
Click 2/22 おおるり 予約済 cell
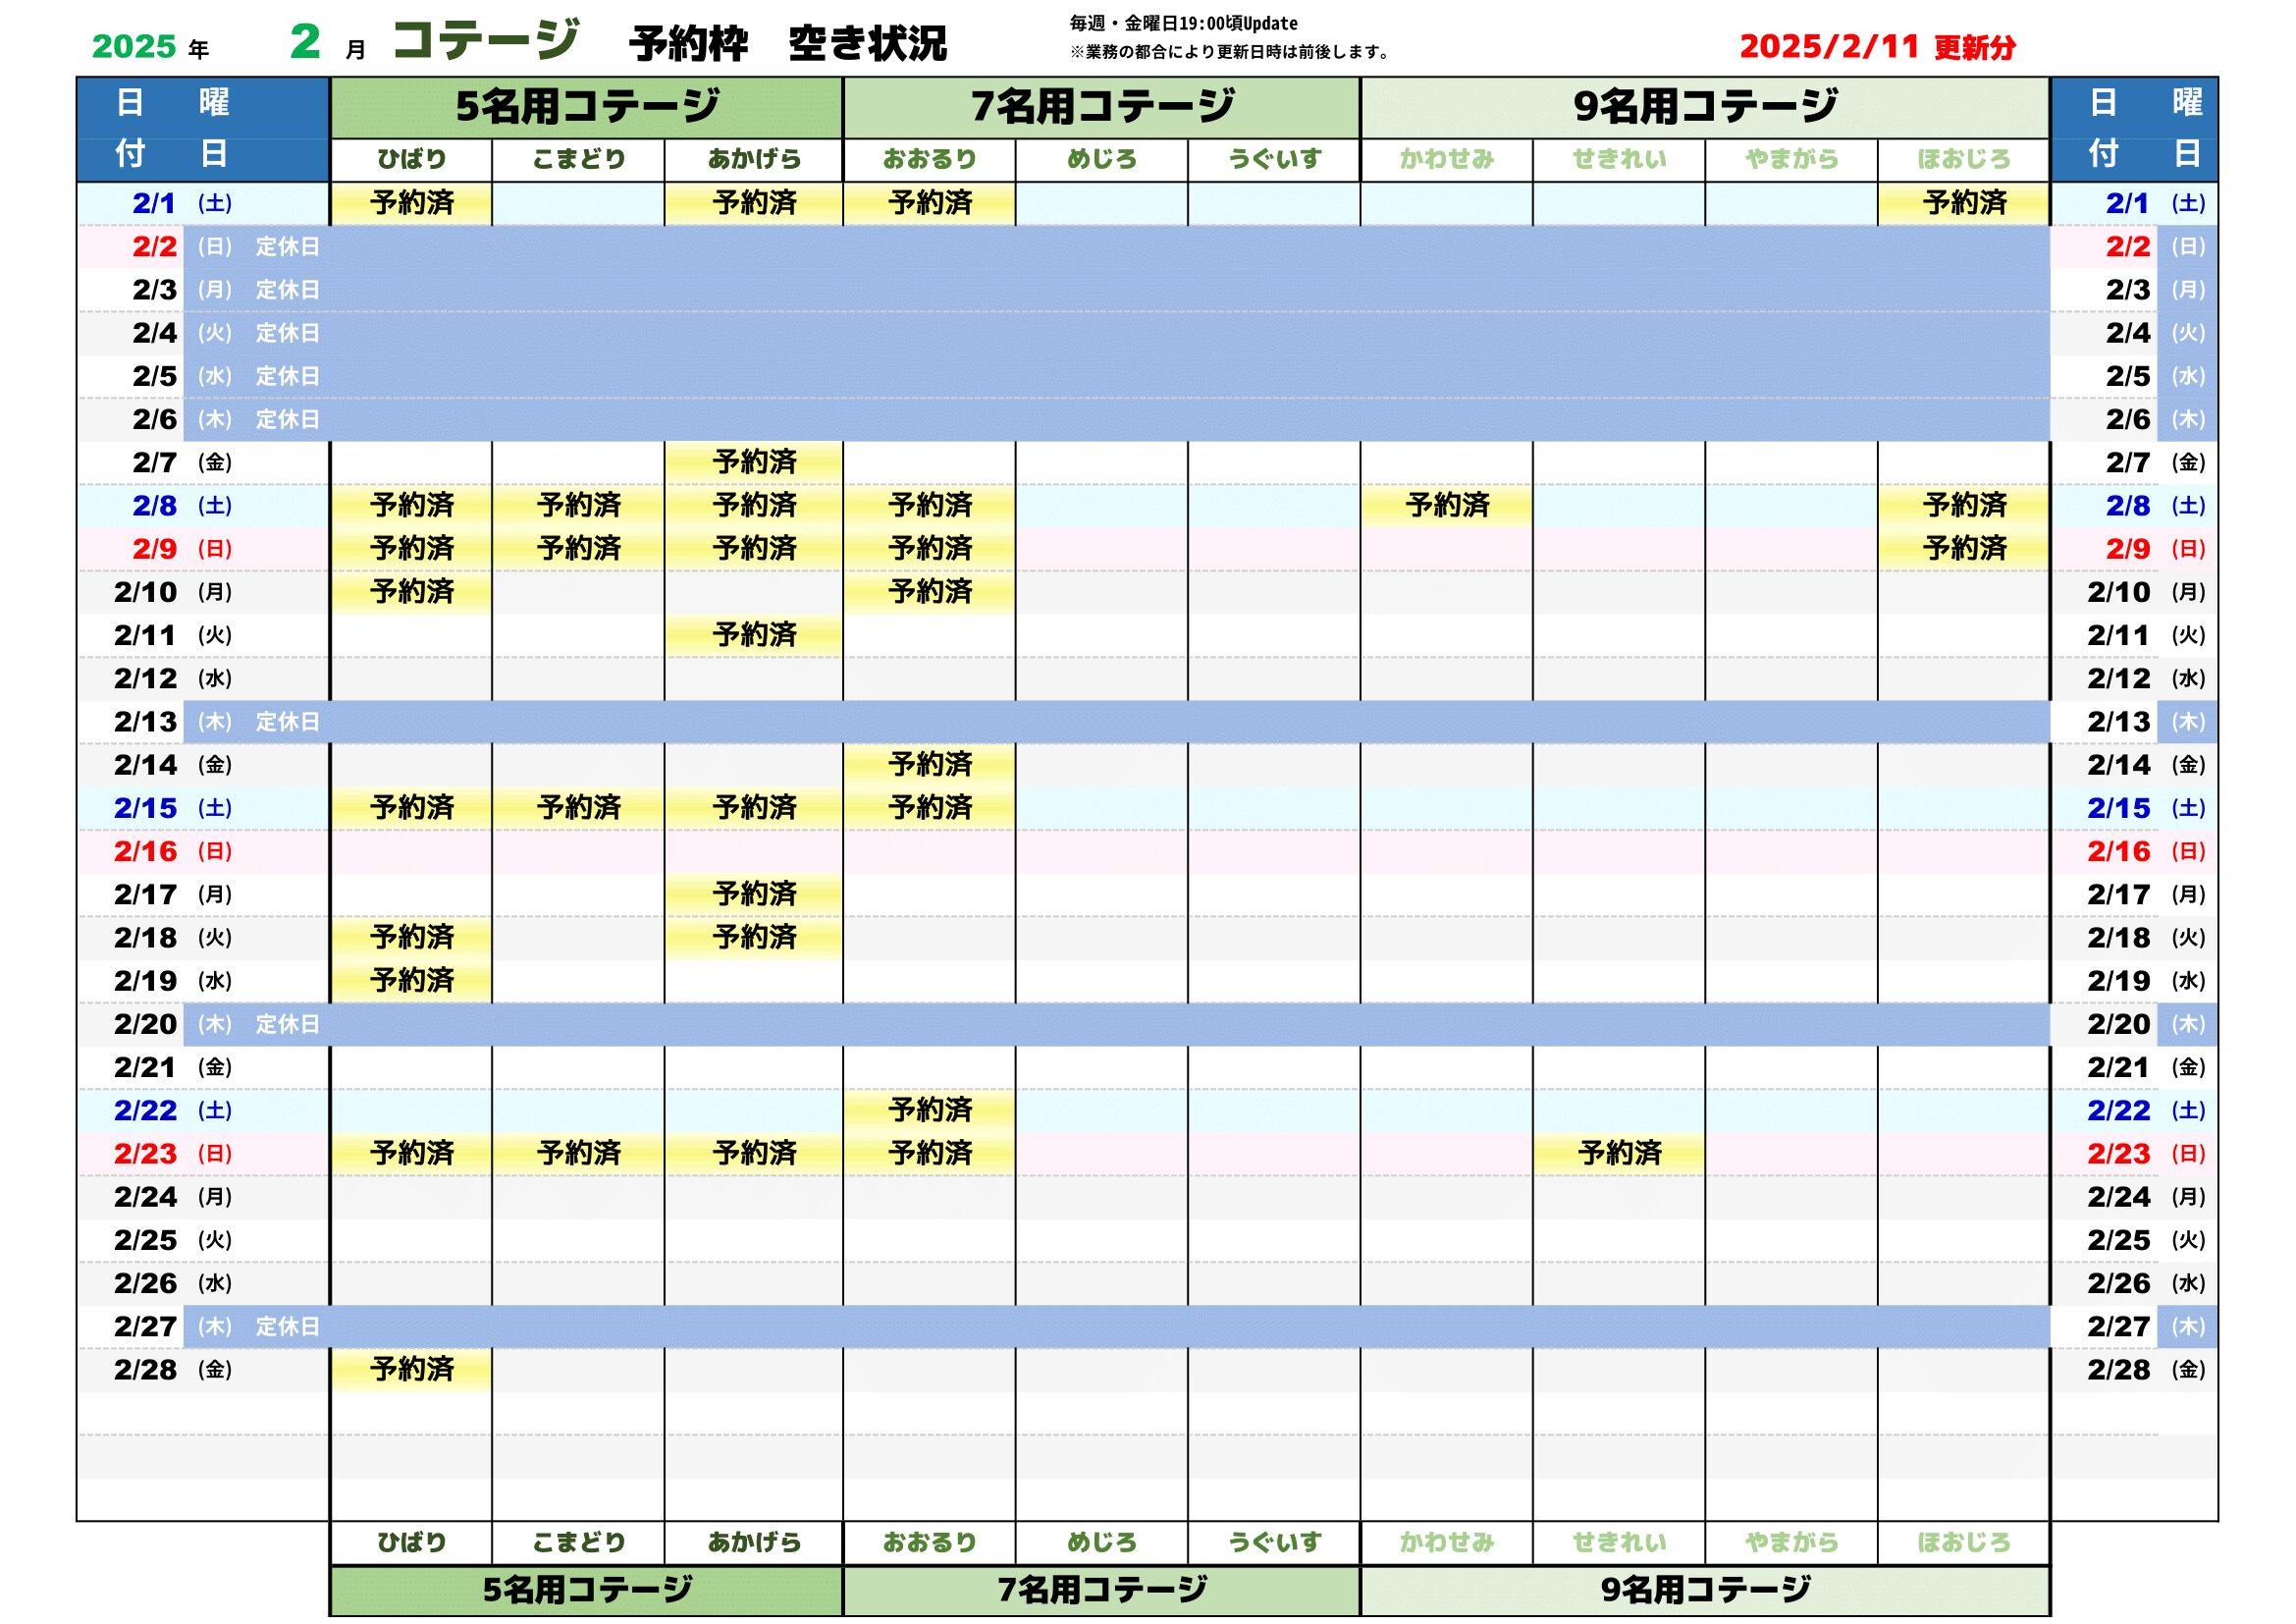pyautogui.click(x=930, y=1110)
